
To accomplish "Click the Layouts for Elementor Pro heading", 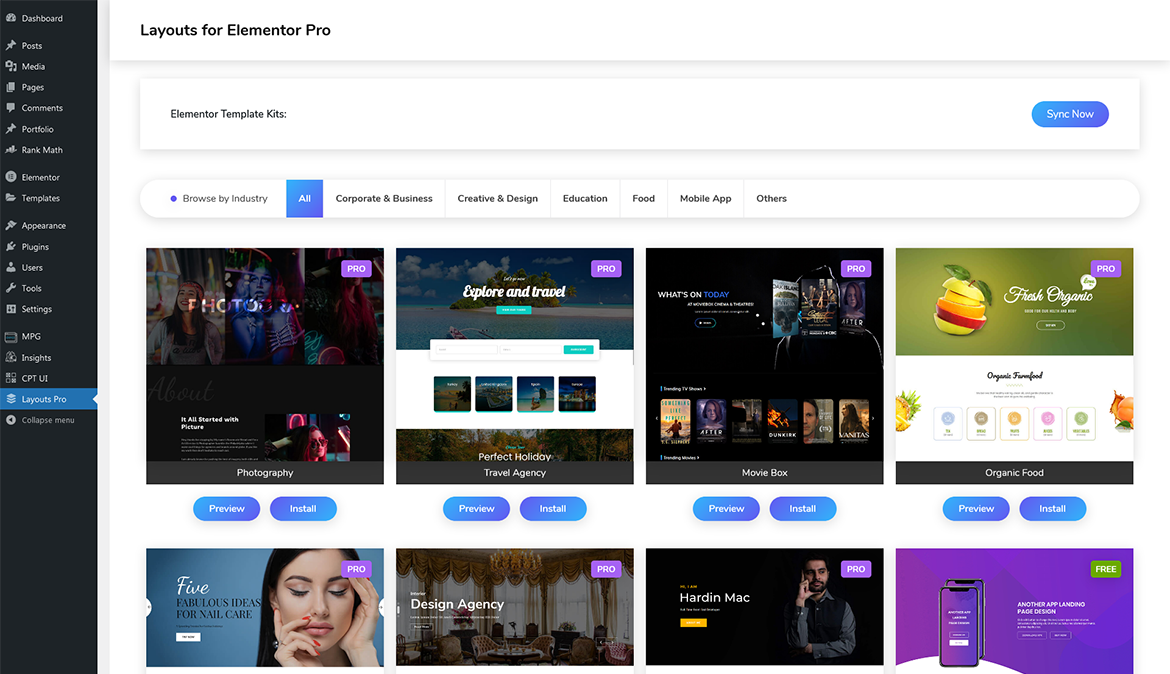I will pyautogui.click(x=235, y=30).
